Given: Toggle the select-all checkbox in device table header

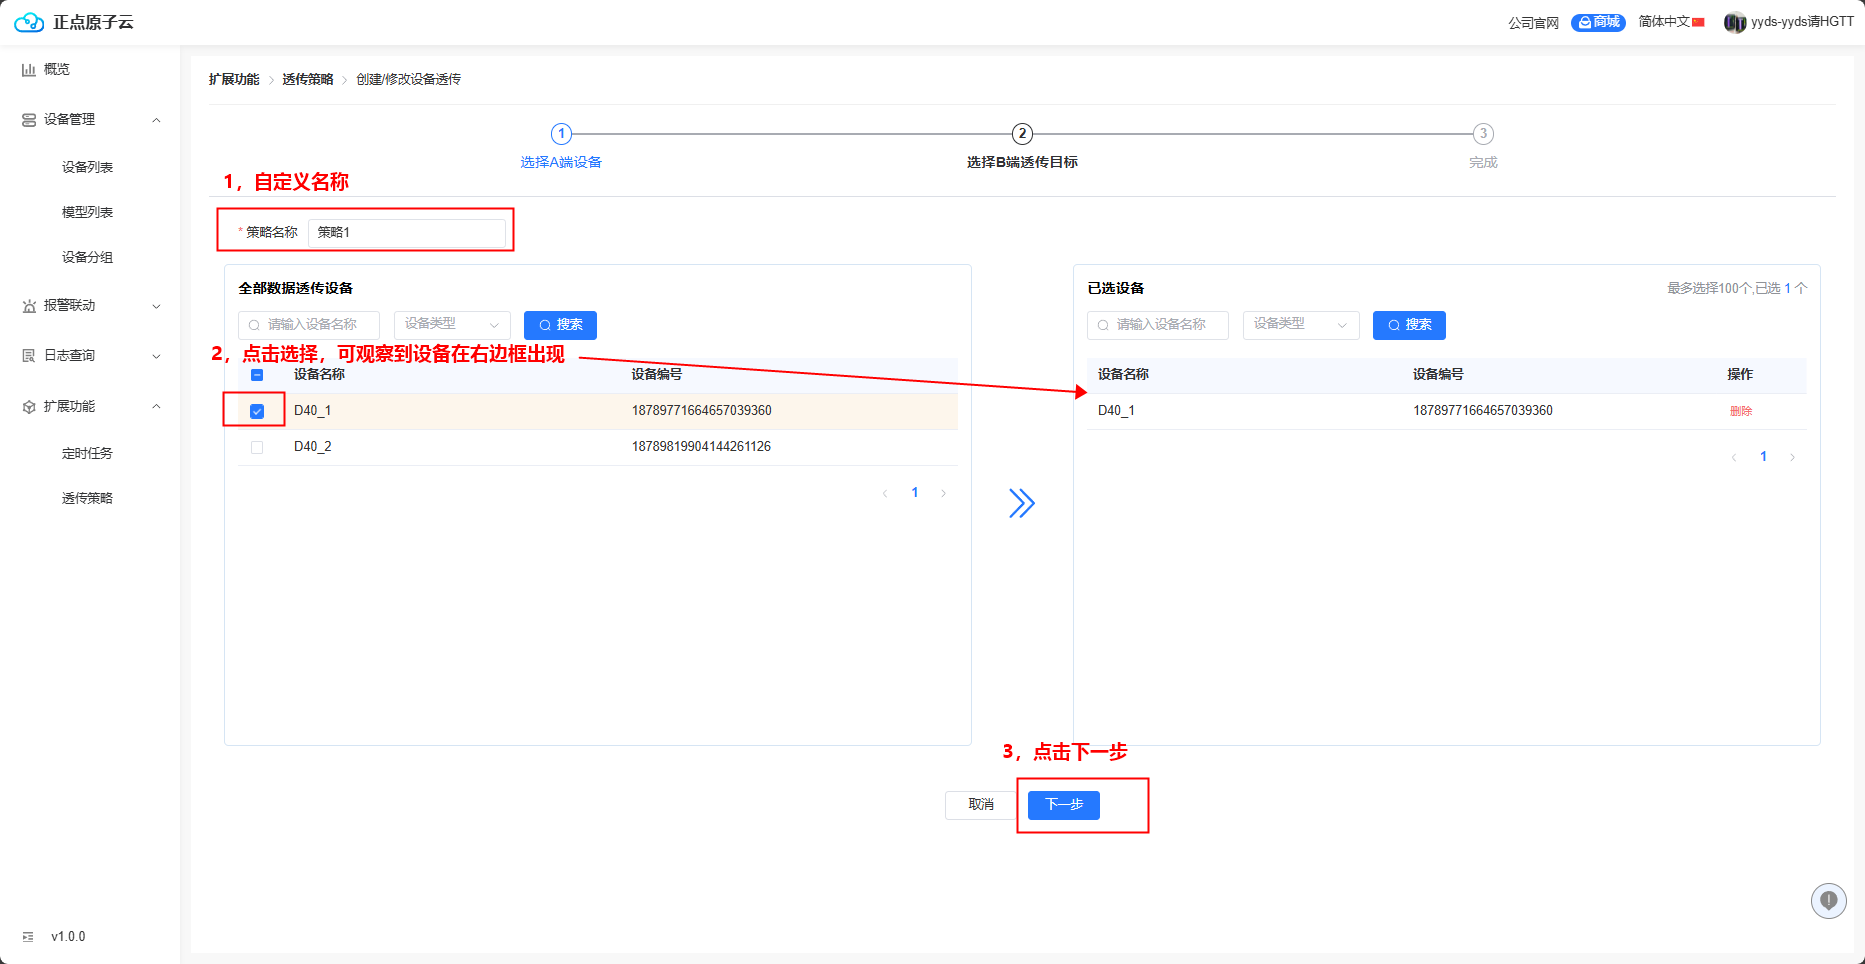Looking at the screenshot, I should tap(257, 375).
